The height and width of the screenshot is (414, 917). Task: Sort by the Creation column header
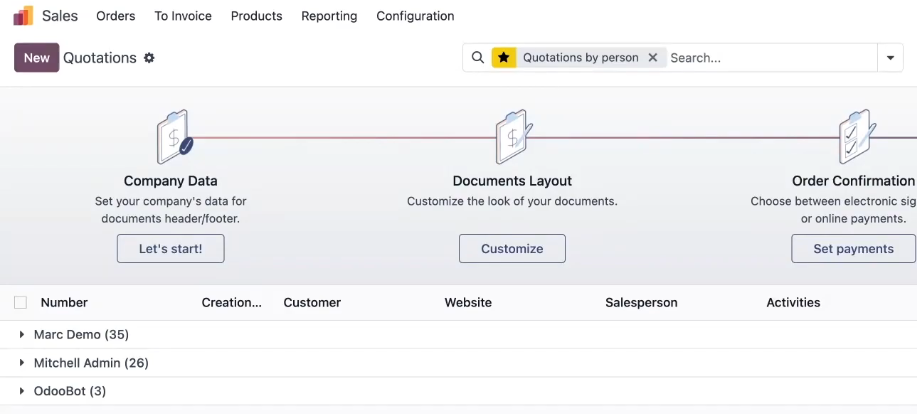232,302
